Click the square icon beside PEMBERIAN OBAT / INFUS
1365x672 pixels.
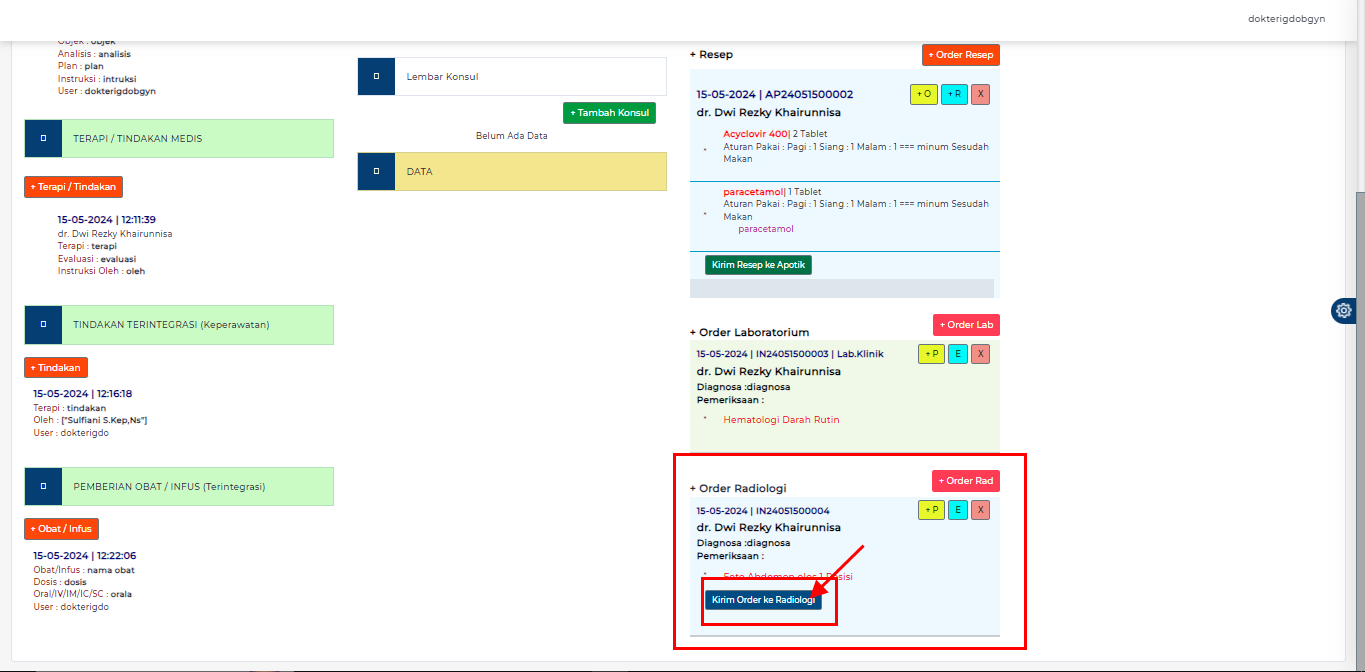point(43,487)
